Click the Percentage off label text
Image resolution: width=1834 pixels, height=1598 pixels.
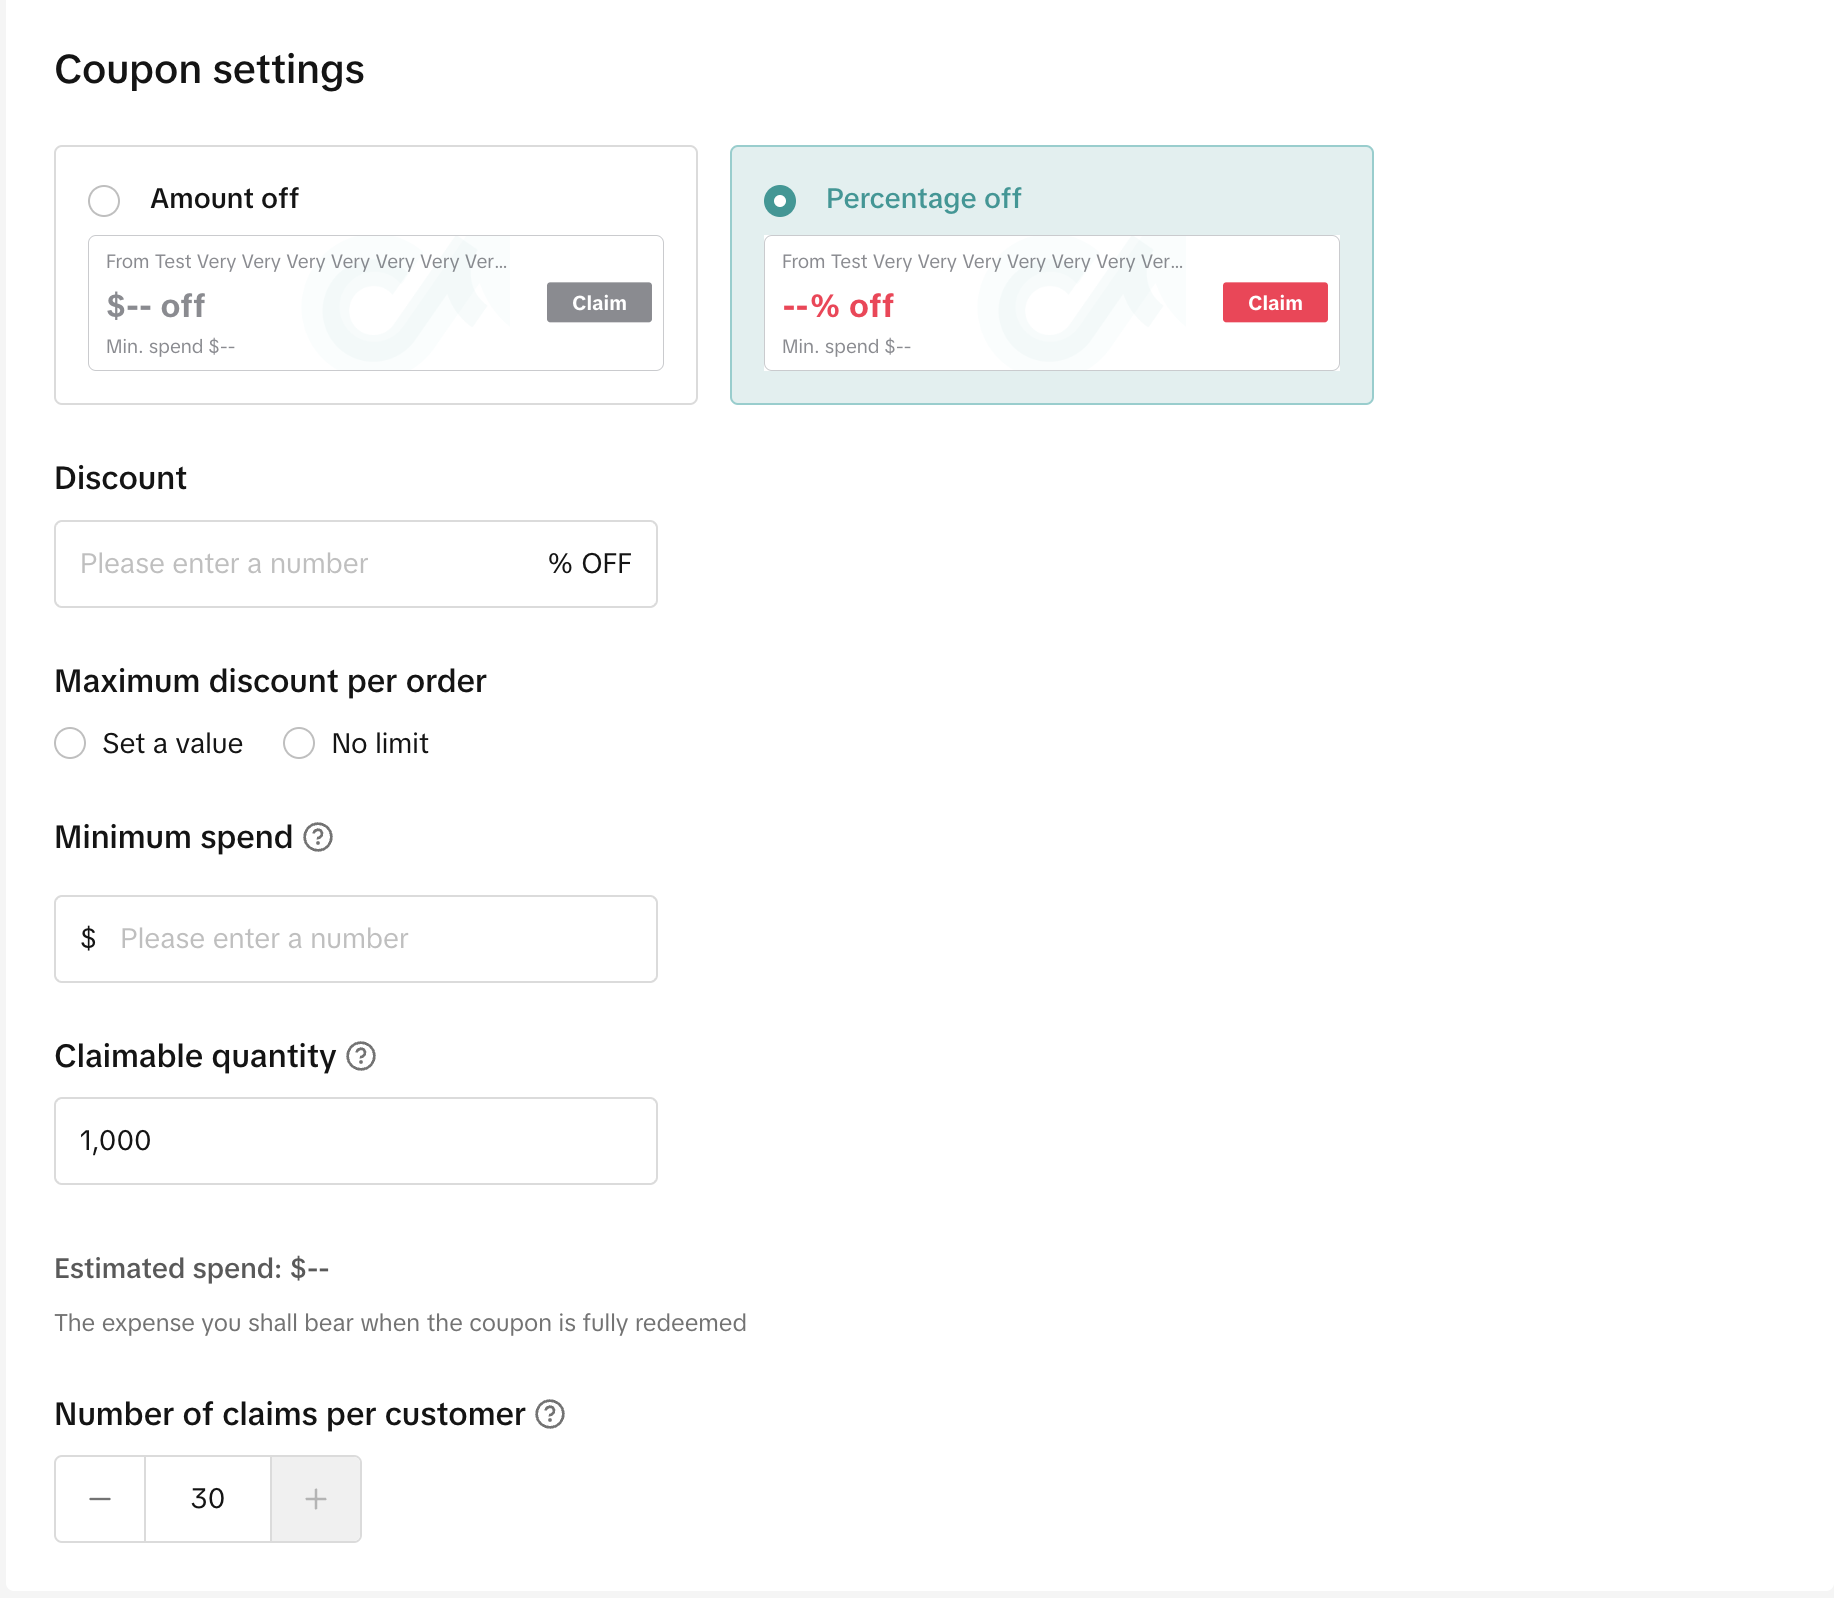(x=923, y=199)
